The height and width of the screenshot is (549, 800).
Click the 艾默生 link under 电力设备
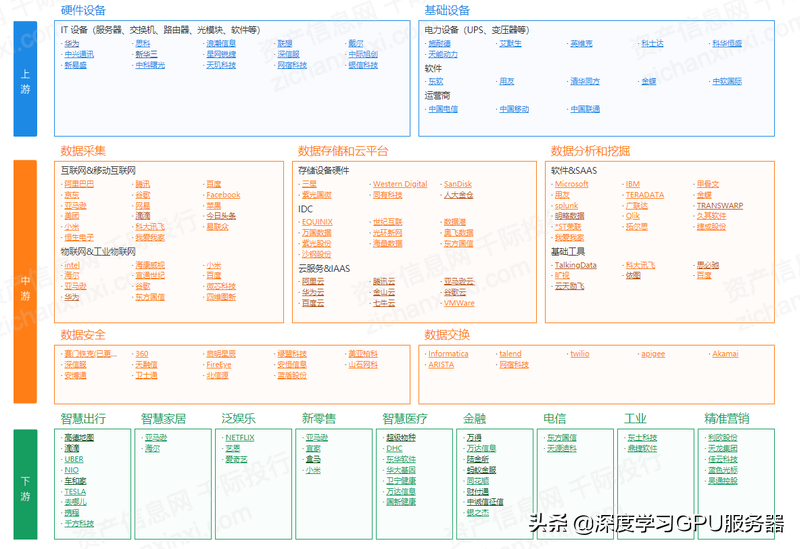pyautogui.click(x=510, y=43)
